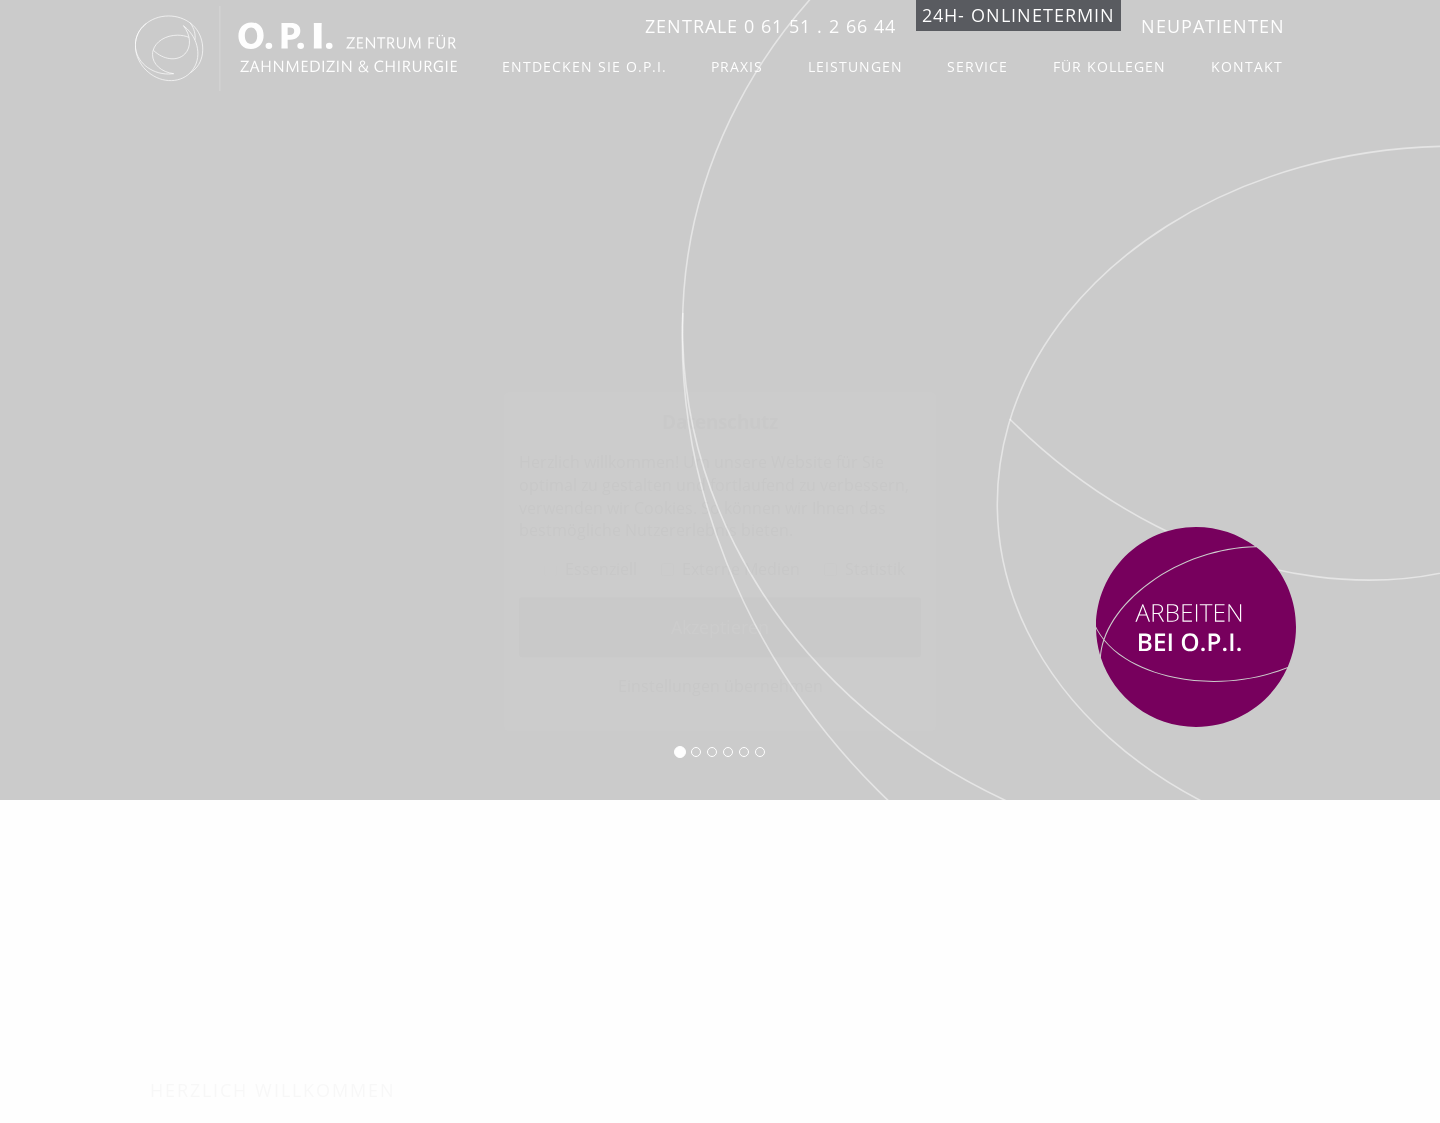Open the Praxis menu item
Image resolution: width=1440 pixels, height=1123 pixels.
[x=737, y=67]
